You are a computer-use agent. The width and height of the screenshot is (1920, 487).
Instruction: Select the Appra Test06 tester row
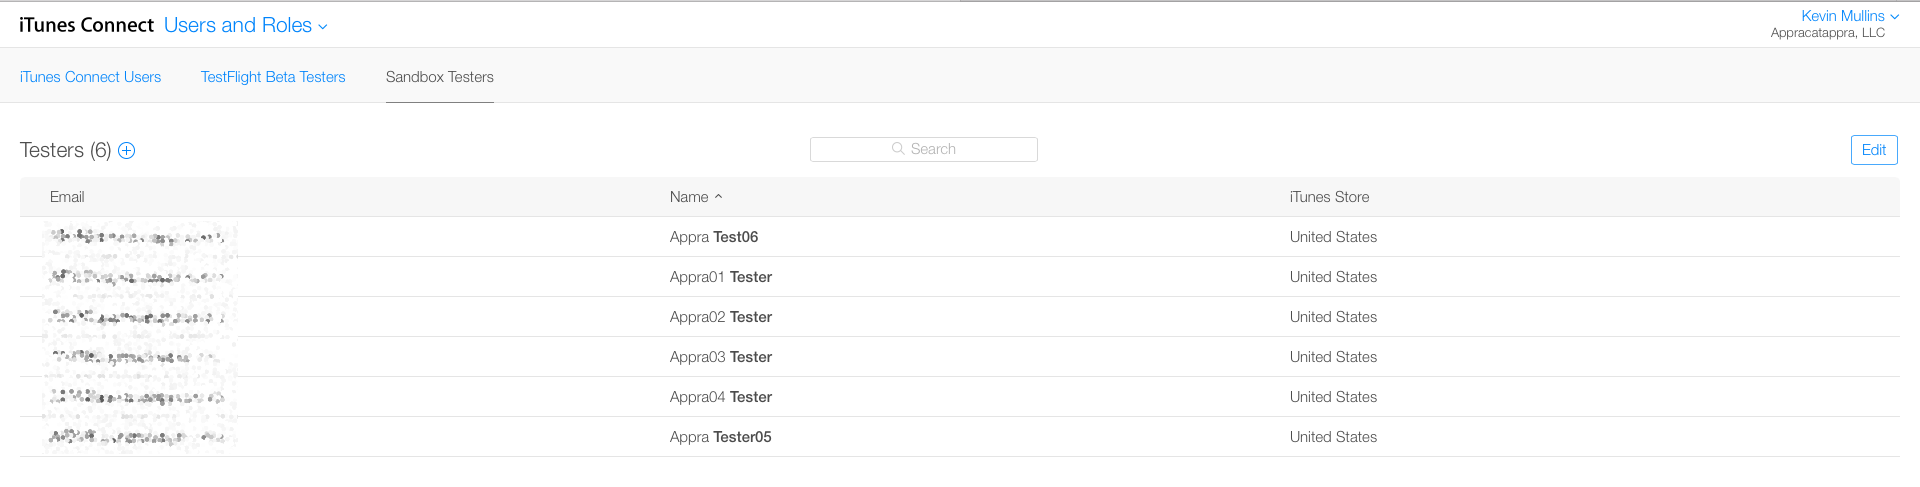pyautogui.click(x=714, y=237)
